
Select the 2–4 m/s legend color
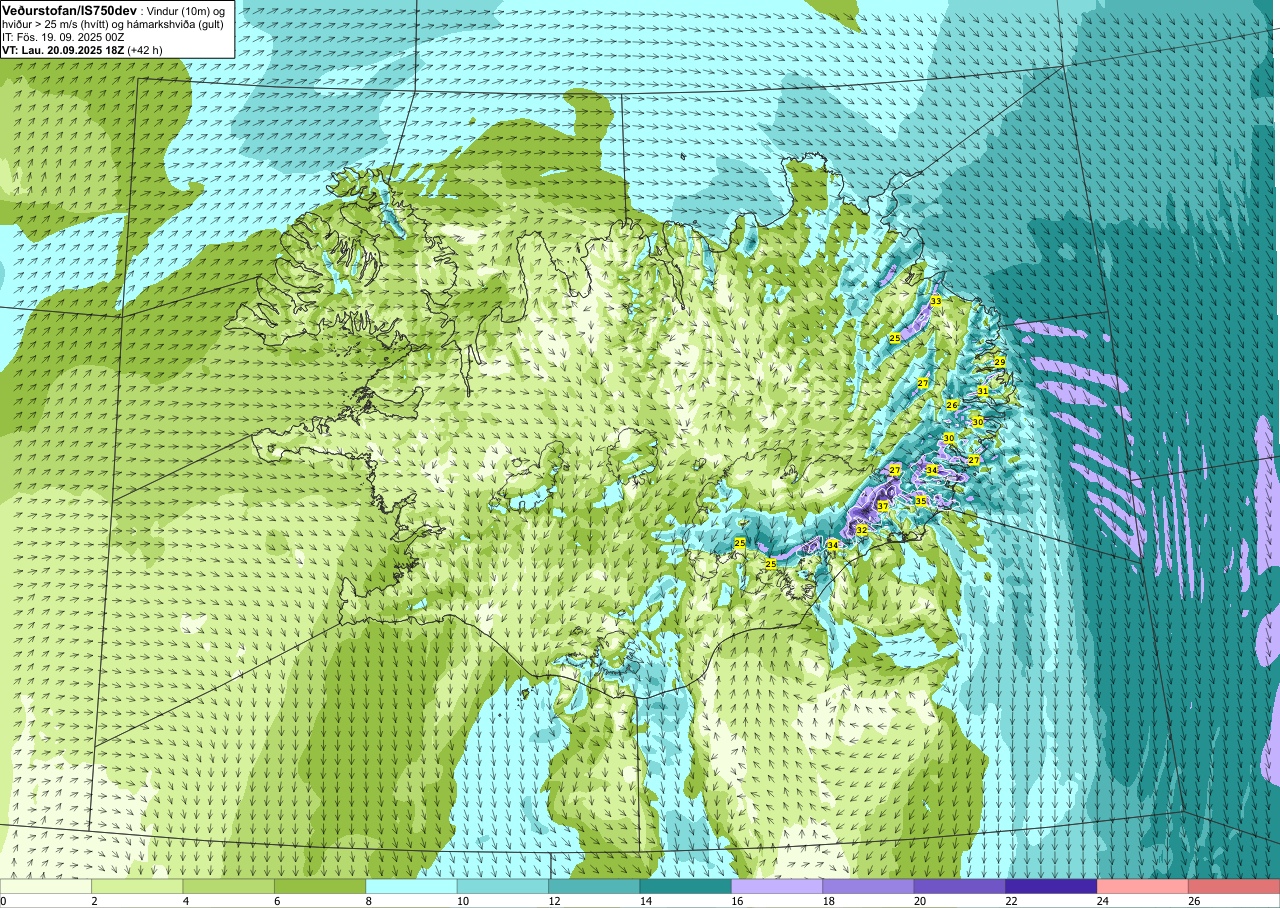click(137, 886)
